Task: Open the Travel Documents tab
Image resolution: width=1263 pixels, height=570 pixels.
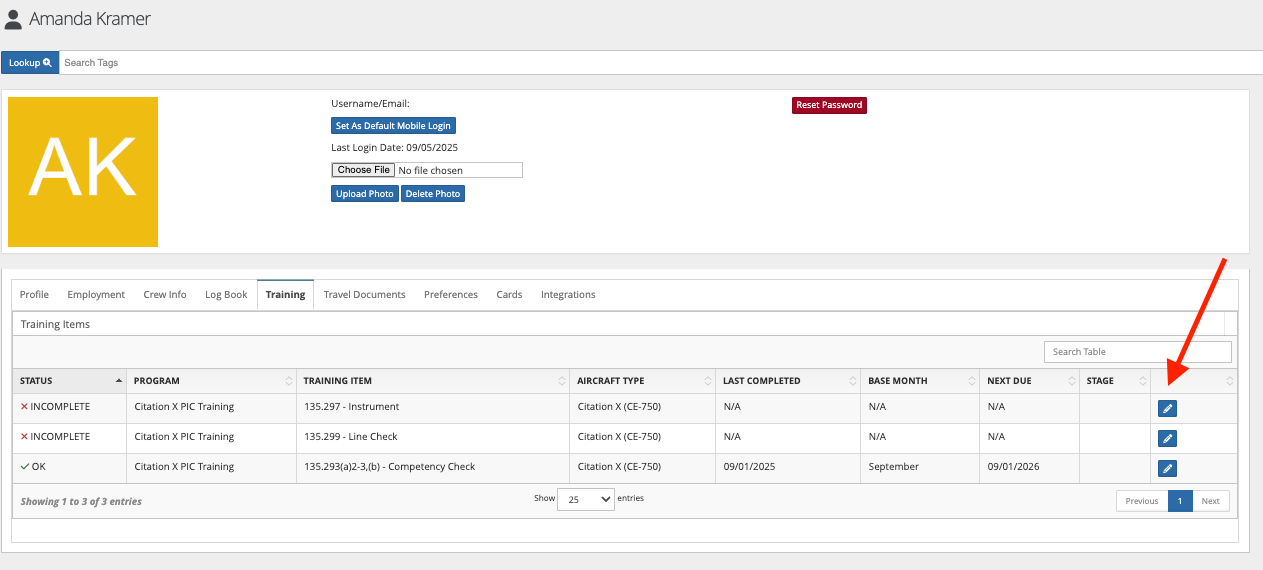Action: [364, 295]
